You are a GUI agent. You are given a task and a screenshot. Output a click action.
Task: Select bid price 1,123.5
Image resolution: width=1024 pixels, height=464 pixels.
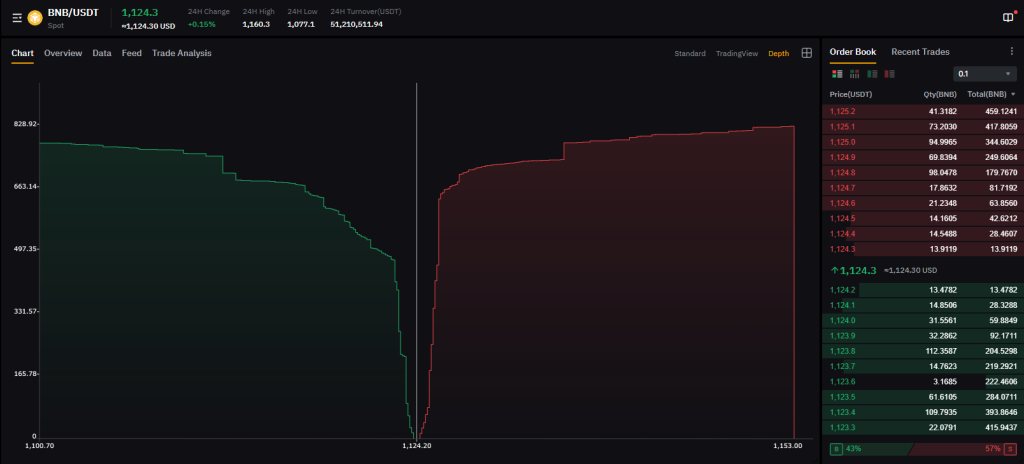click(842, 397)
